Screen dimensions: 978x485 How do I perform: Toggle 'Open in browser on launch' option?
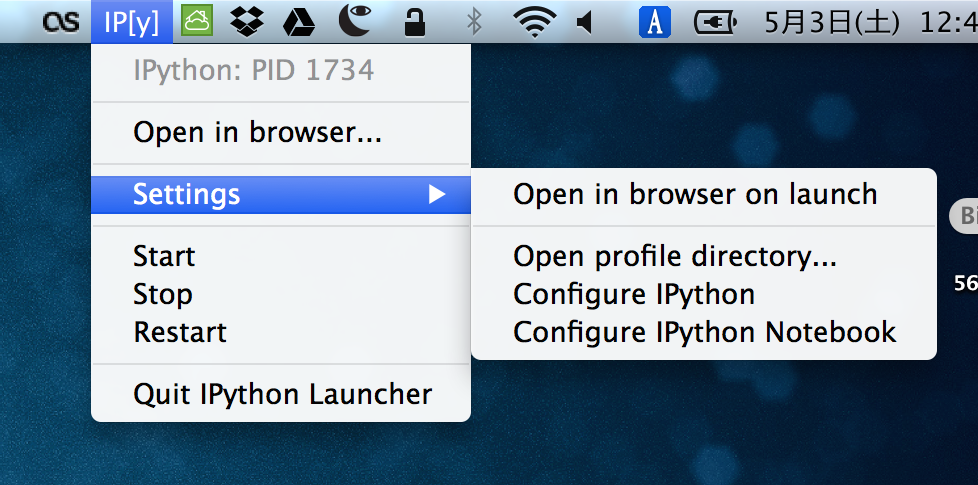coord(704,194)
